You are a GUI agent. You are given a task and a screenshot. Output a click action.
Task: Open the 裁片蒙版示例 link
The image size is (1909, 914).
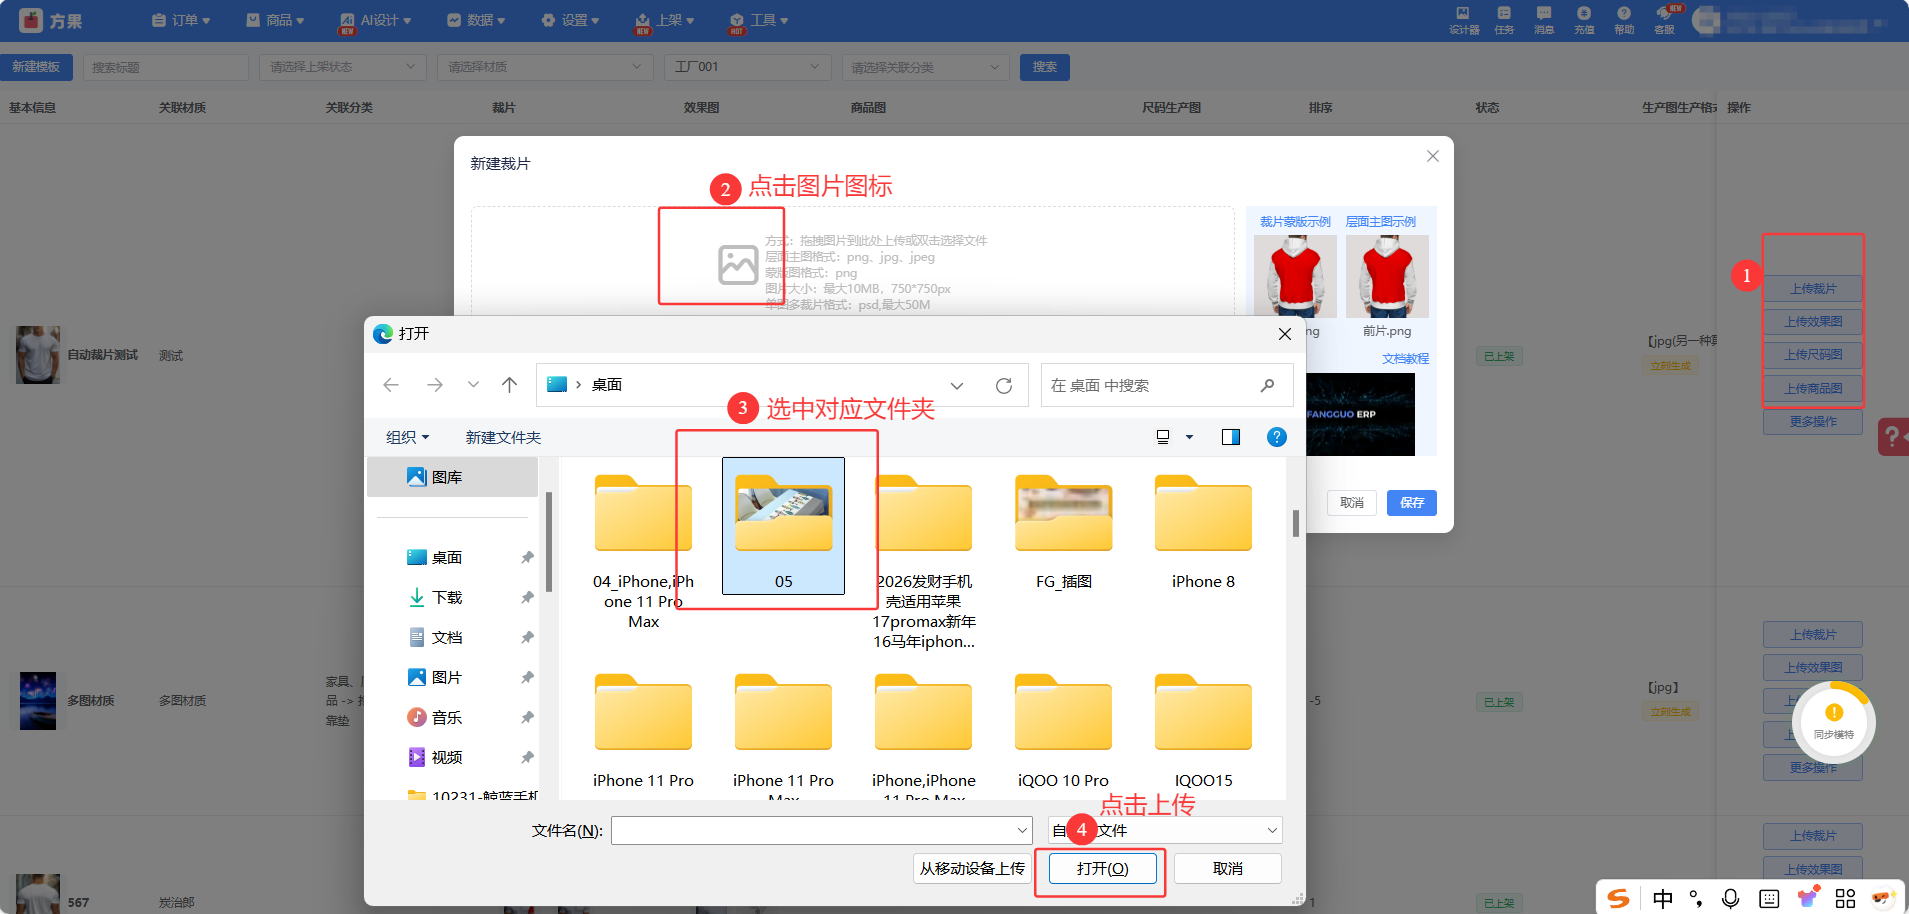(1295, 222)
